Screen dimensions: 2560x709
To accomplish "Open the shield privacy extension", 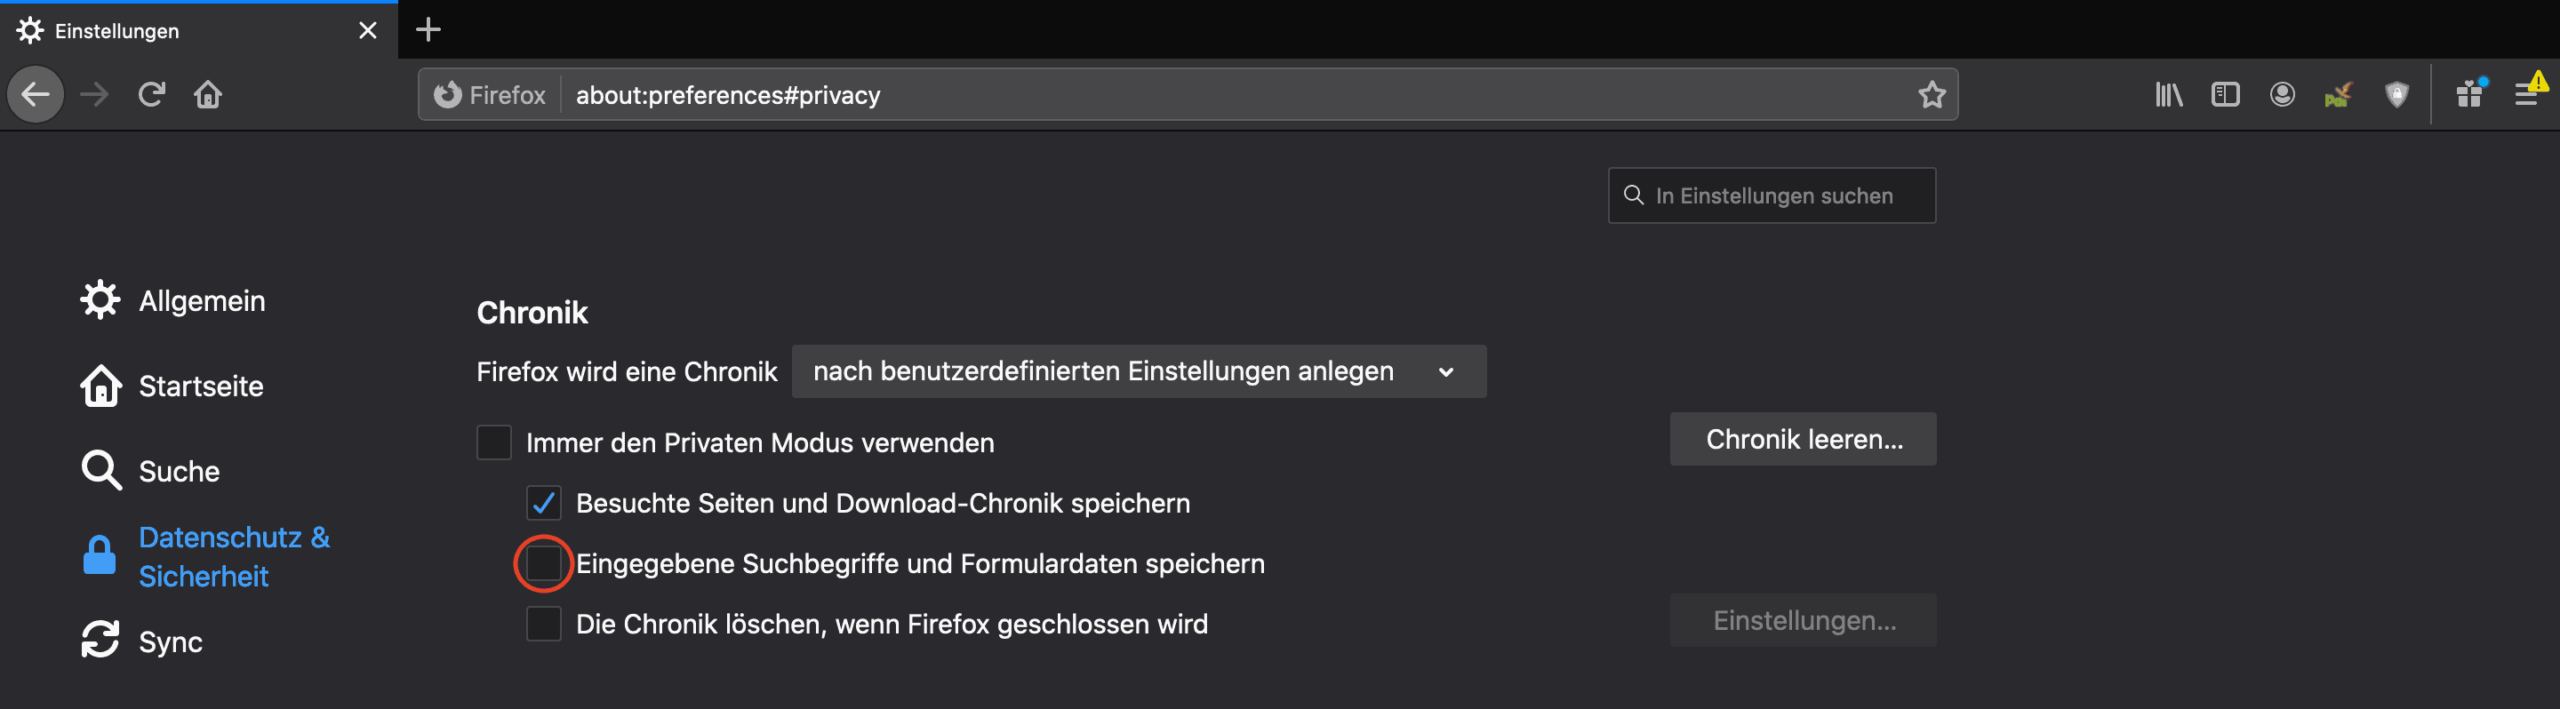I will pos(2396,94).
